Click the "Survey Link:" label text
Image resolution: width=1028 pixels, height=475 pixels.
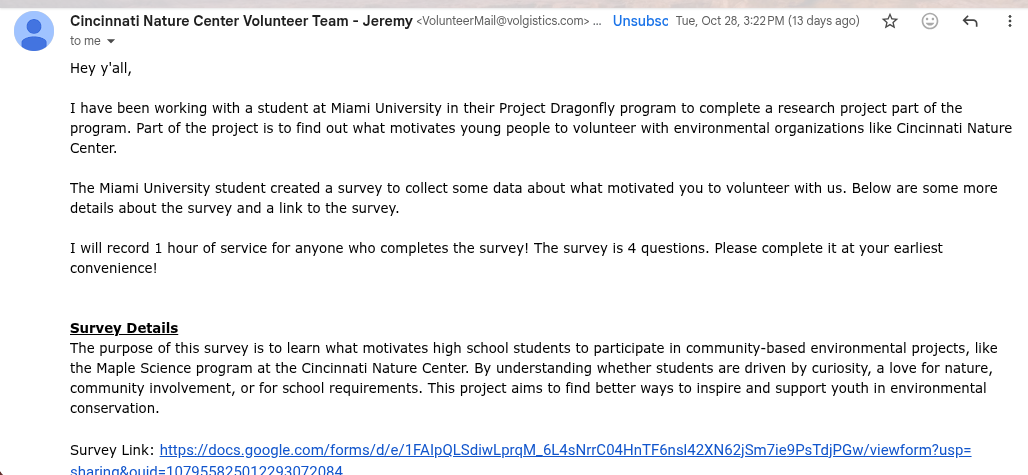[x=113, y=450]
